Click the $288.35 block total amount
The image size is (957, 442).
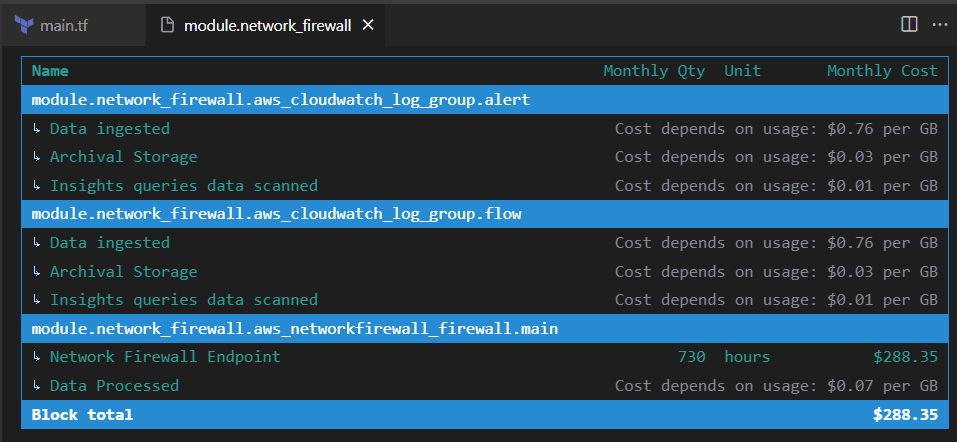905,415
